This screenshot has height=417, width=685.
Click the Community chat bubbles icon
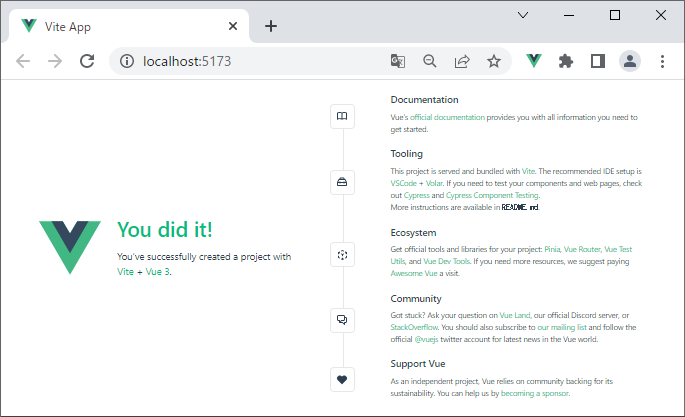point(342,320)
